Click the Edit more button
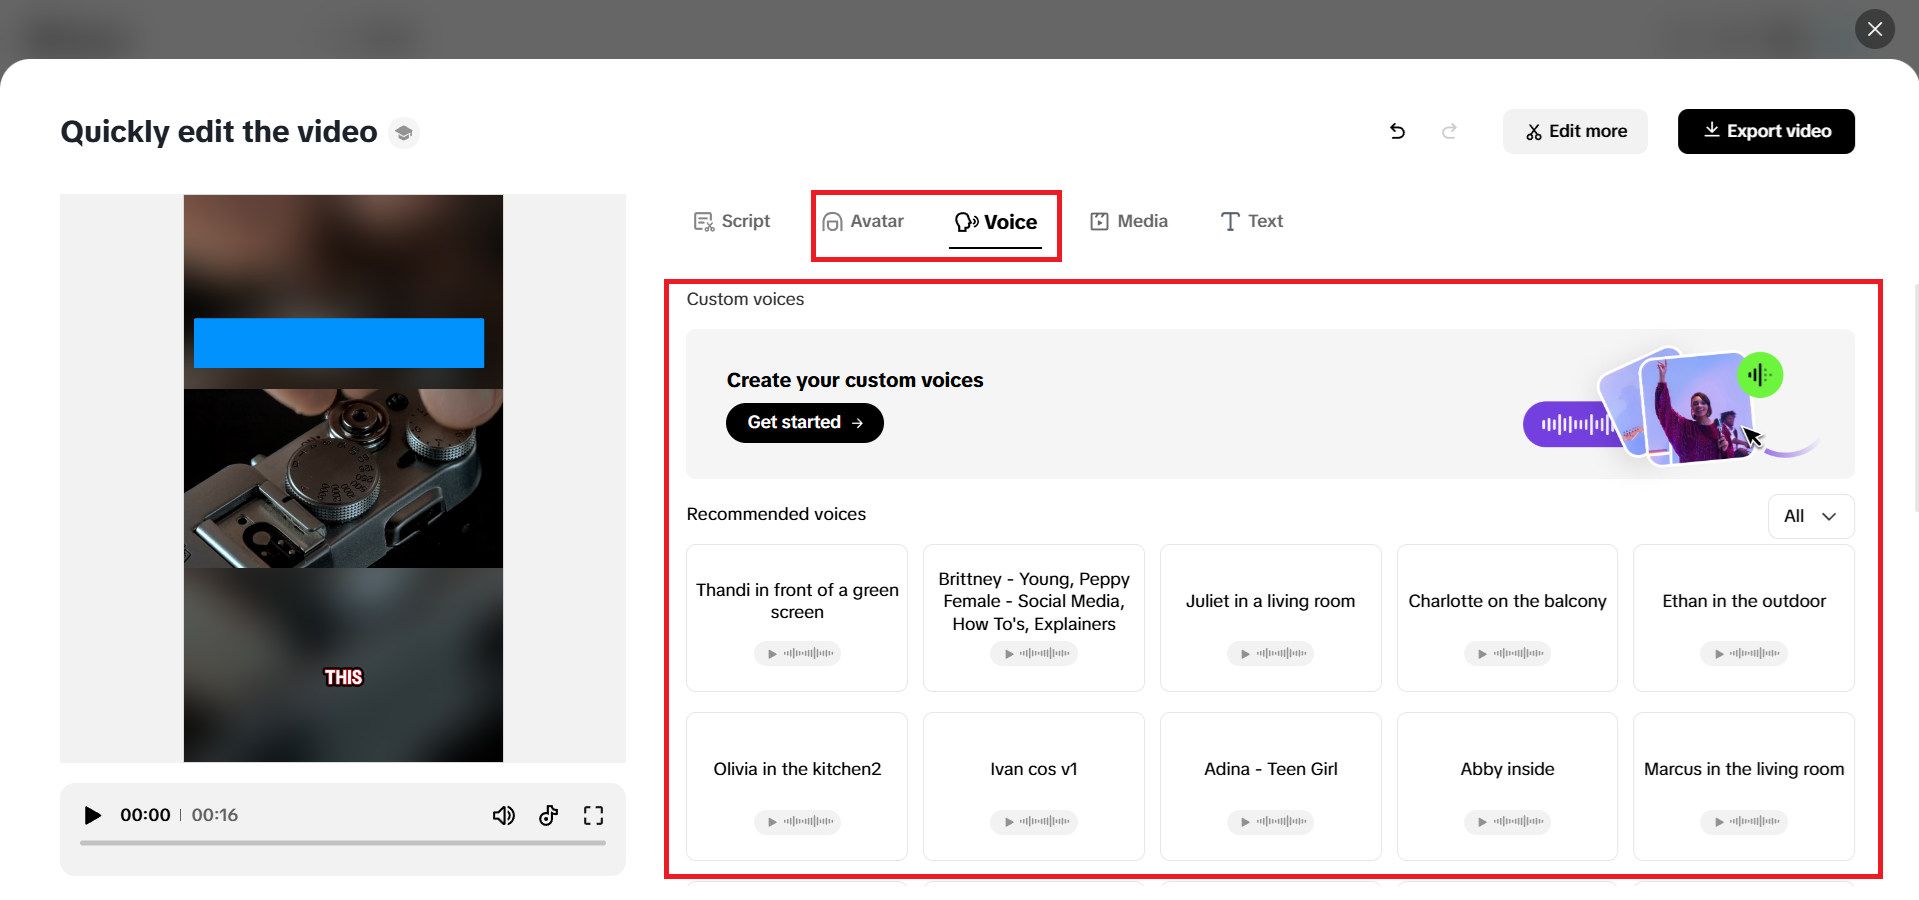The image size is (1919, 900). [1575, 131]
